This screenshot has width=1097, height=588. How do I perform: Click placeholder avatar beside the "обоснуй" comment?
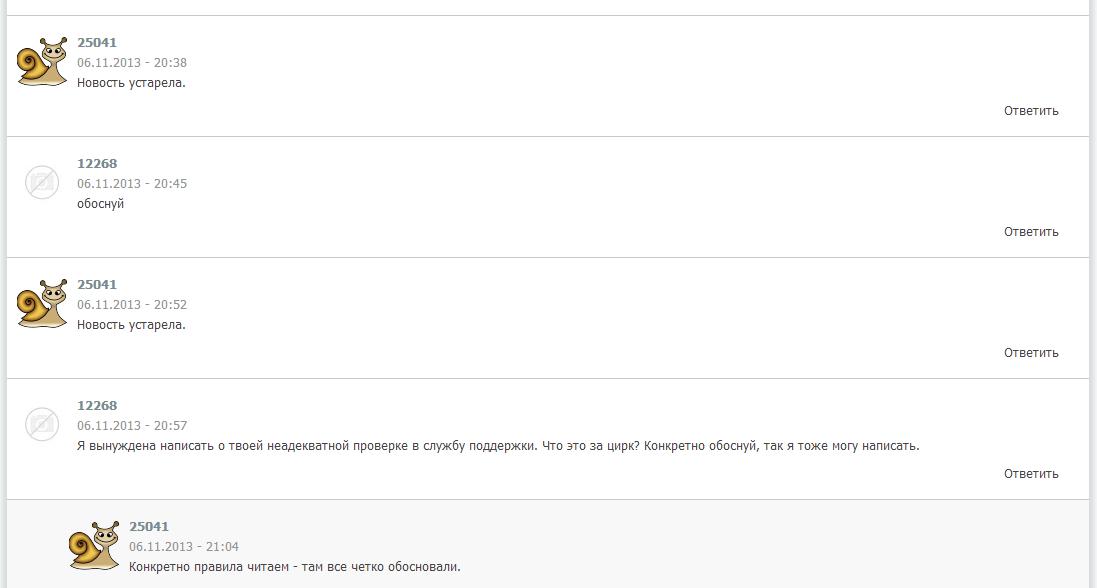[x=42, y=182]
